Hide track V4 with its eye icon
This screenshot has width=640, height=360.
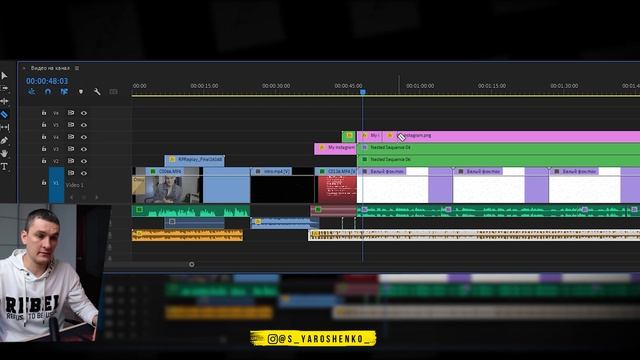(84, 137)
